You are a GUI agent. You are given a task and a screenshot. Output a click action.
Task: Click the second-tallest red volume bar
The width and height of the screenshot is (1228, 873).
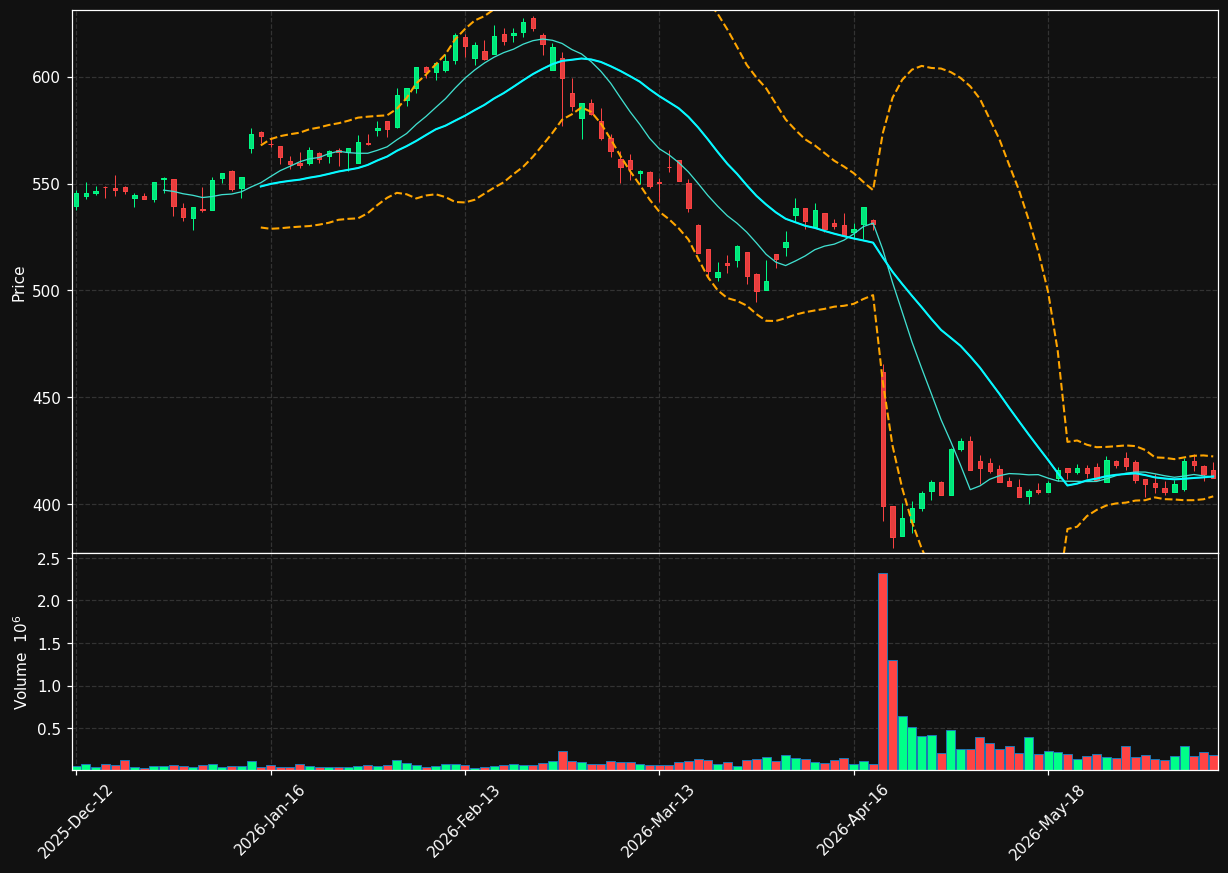pos(893,715)
